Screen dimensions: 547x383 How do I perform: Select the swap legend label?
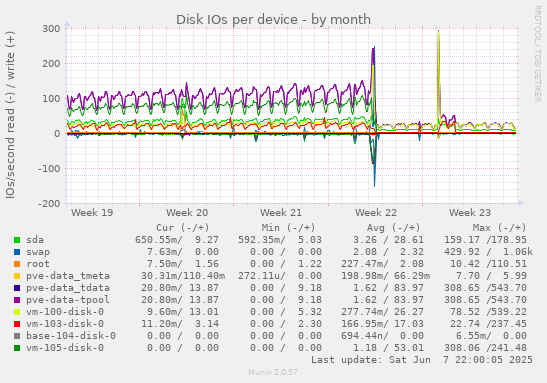pyautogui.click(x=38, y=252)
